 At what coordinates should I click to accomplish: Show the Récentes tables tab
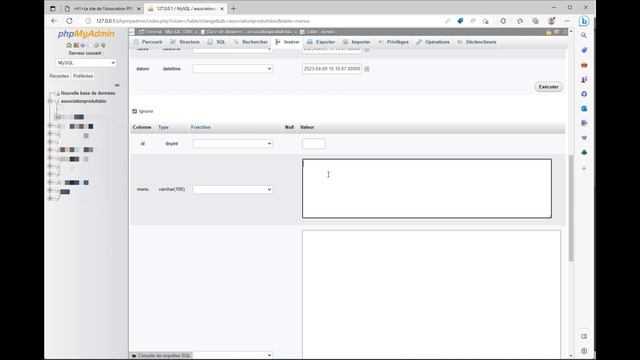tap(59, 76)
